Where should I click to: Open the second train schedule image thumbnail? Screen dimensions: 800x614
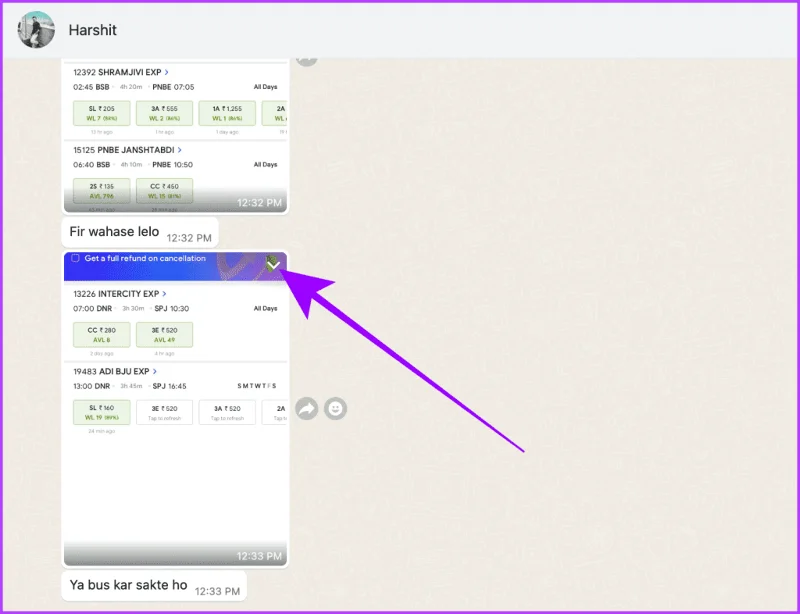point(176,409)
